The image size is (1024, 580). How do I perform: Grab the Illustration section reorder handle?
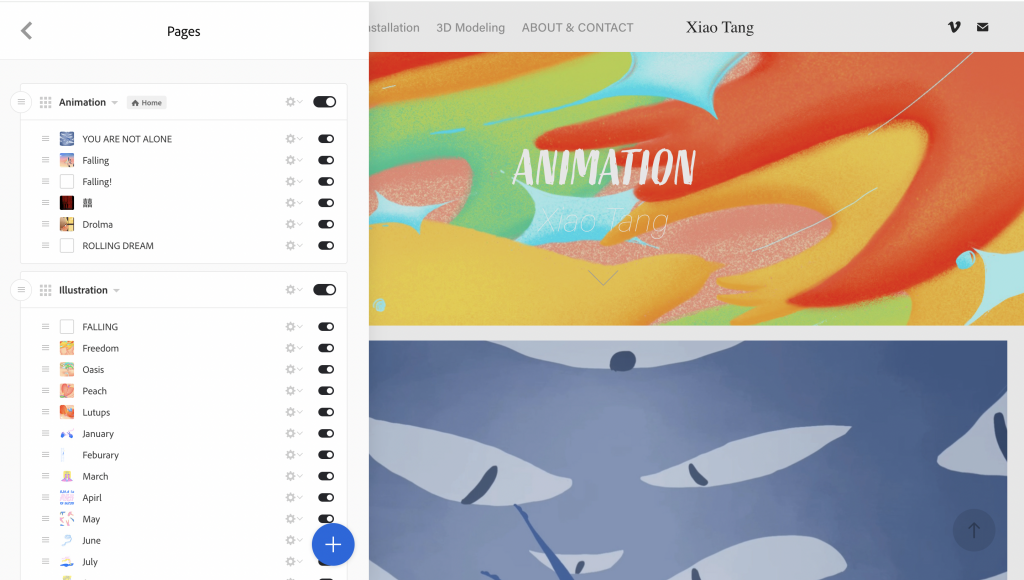click(x=21, y=289)
